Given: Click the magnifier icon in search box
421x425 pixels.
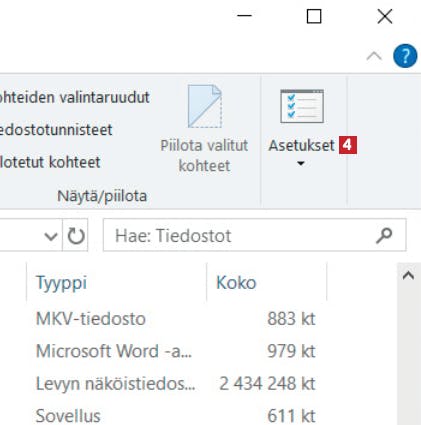Looking at the screenshot, I should click(384, 235).
